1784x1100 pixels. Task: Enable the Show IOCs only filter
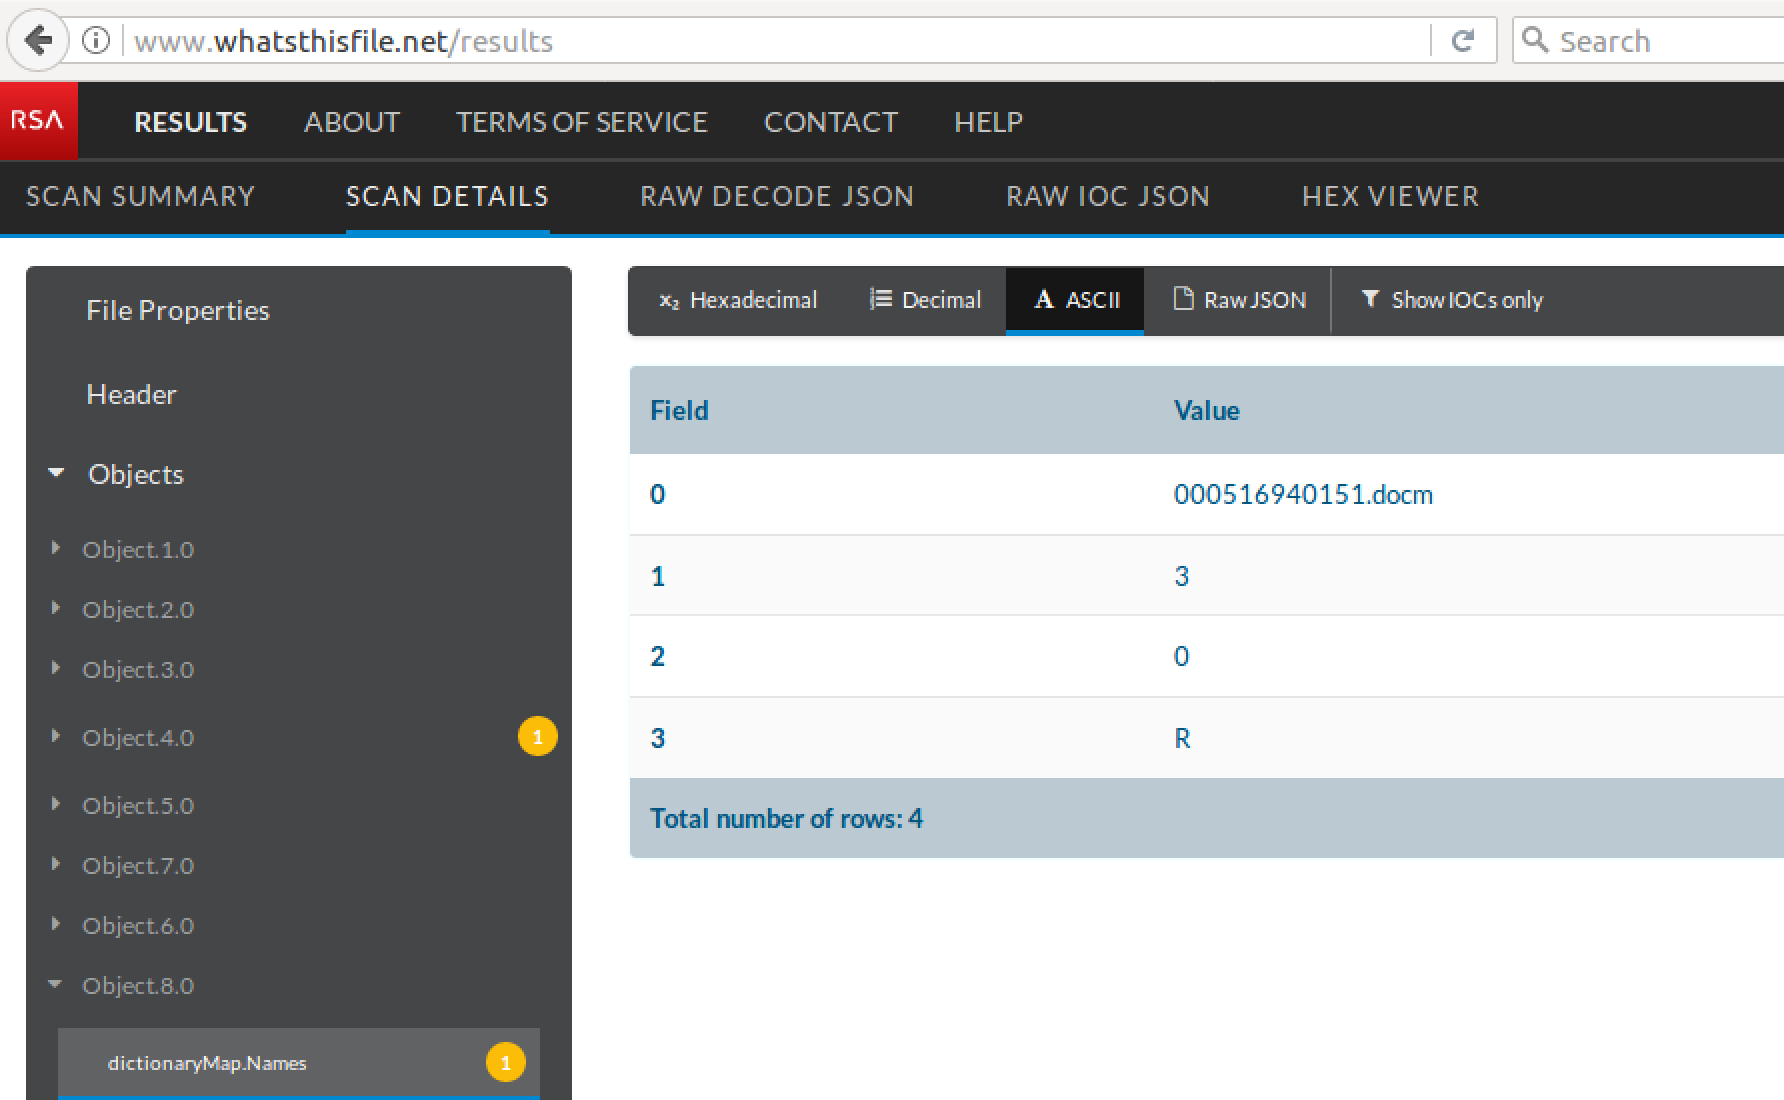click(1452, 300)
